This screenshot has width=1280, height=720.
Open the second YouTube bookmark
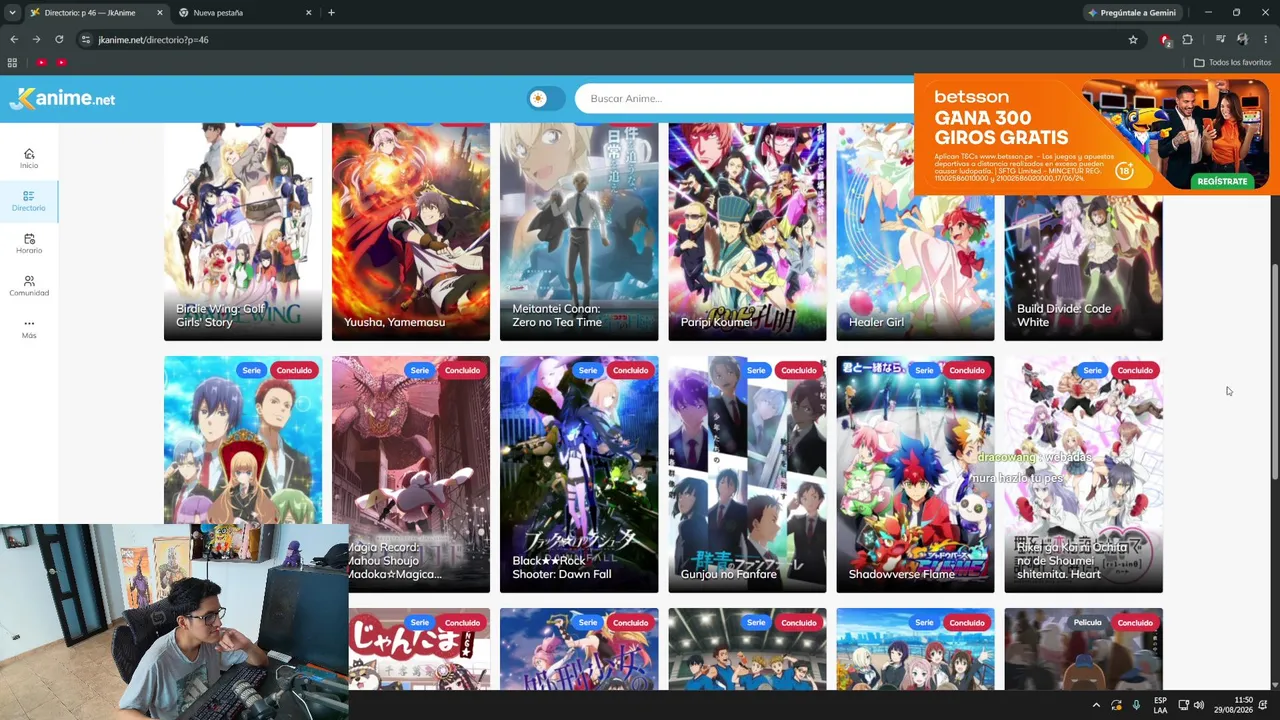coord(61,62)
